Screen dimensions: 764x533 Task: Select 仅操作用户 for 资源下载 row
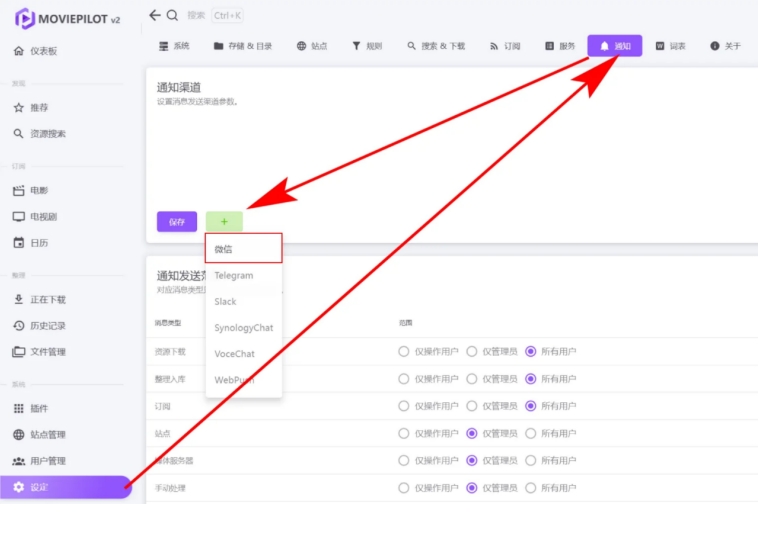[x=403, y=351]
